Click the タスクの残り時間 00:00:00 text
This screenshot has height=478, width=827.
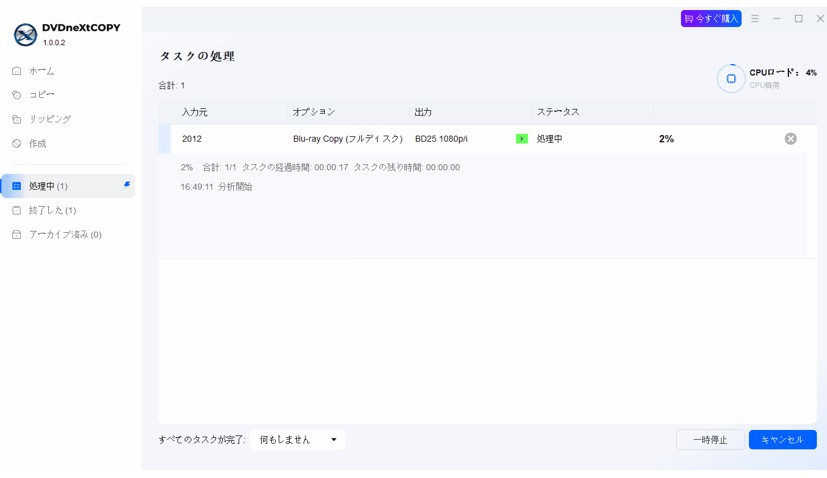[407, 167]
